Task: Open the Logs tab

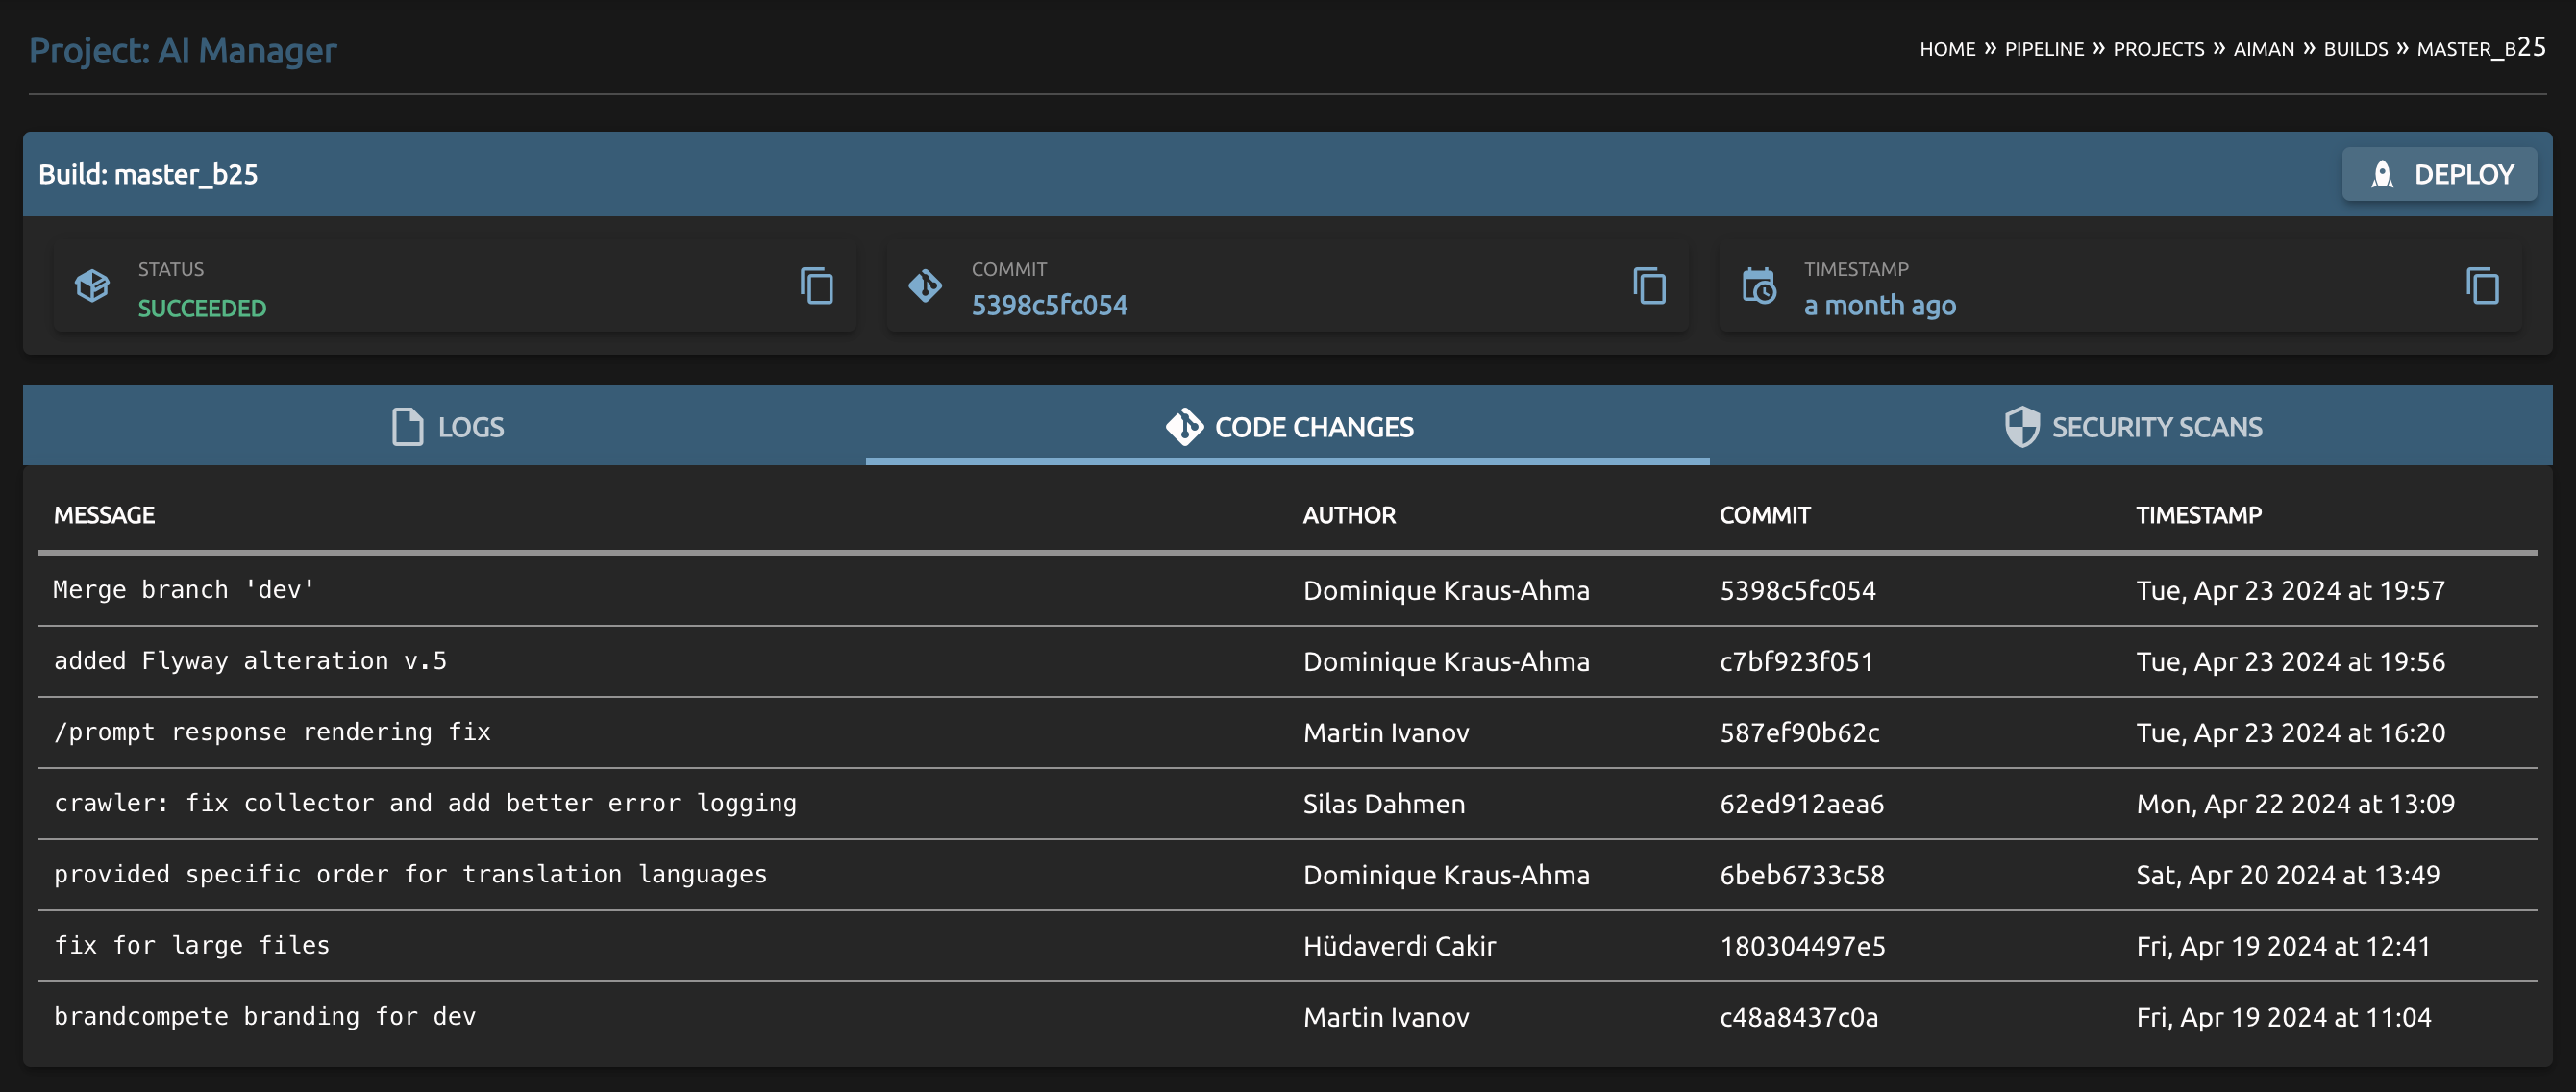Action: (446, 427)
